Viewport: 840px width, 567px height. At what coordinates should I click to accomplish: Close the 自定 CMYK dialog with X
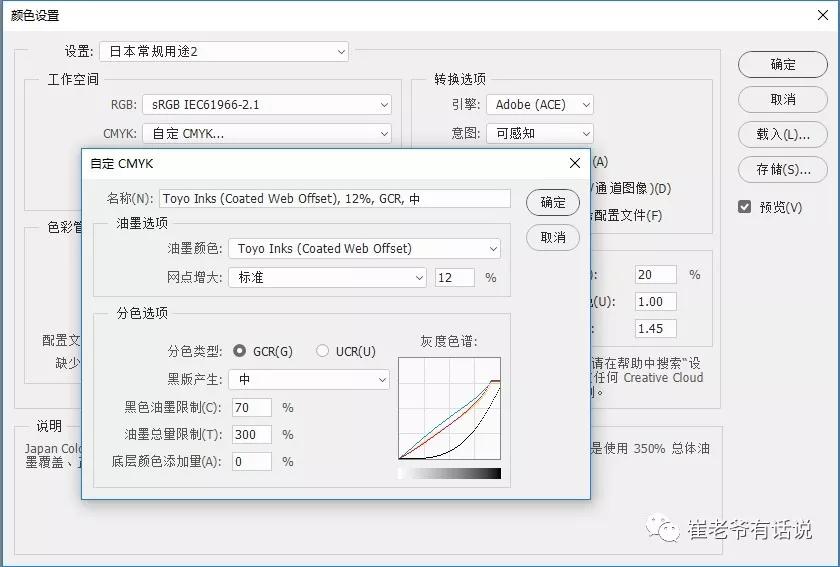(574, 163)
